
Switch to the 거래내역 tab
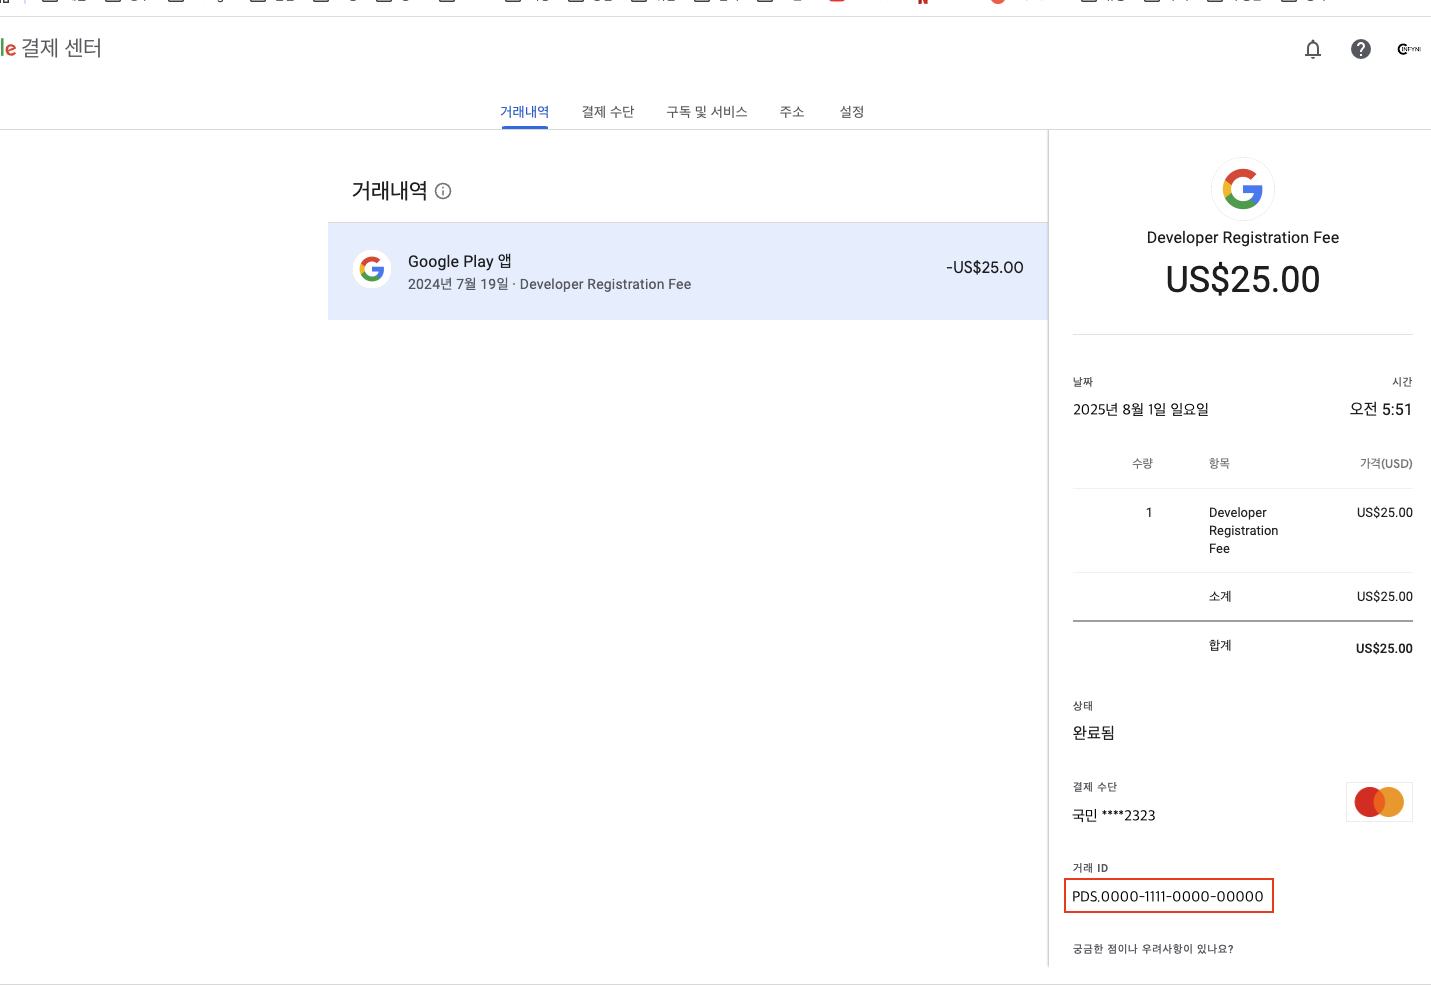[524, 112]
